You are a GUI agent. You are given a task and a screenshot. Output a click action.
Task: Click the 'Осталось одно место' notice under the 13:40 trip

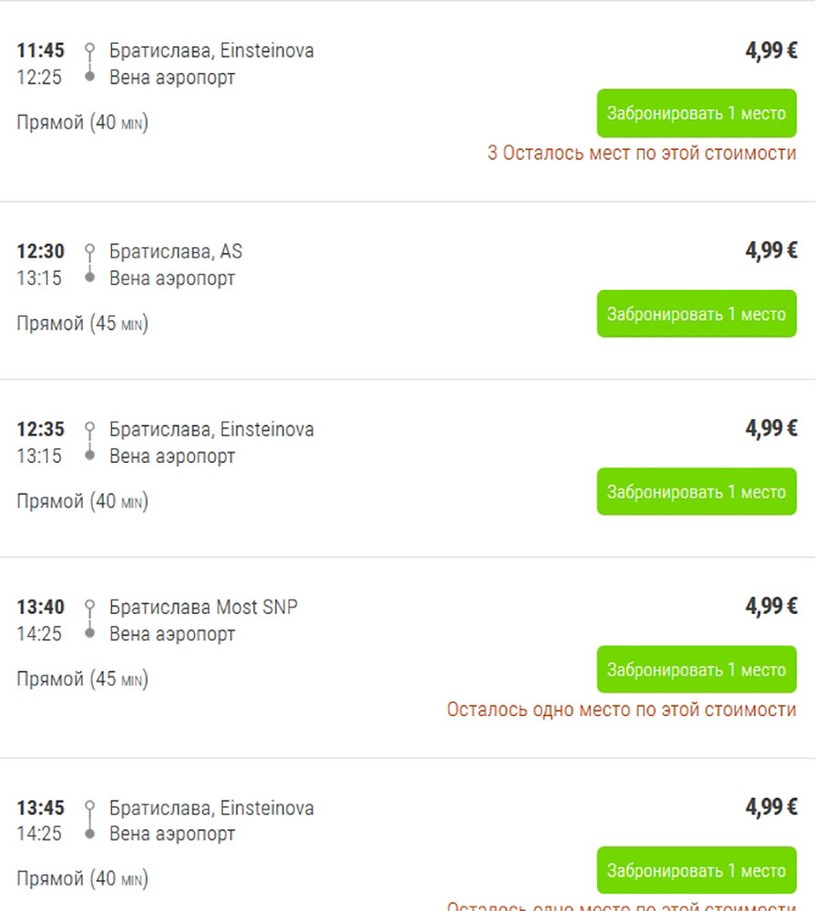(621, 710)
